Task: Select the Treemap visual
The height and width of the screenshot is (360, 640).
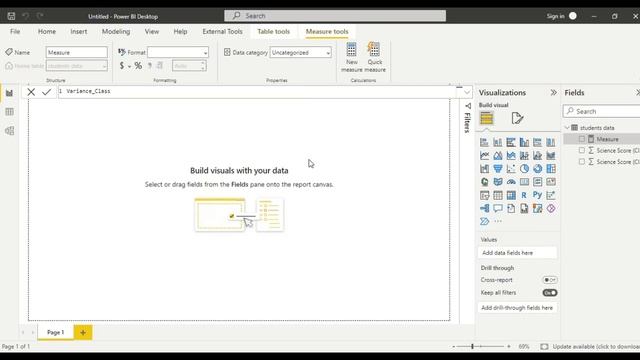Action: coord(551,169)
